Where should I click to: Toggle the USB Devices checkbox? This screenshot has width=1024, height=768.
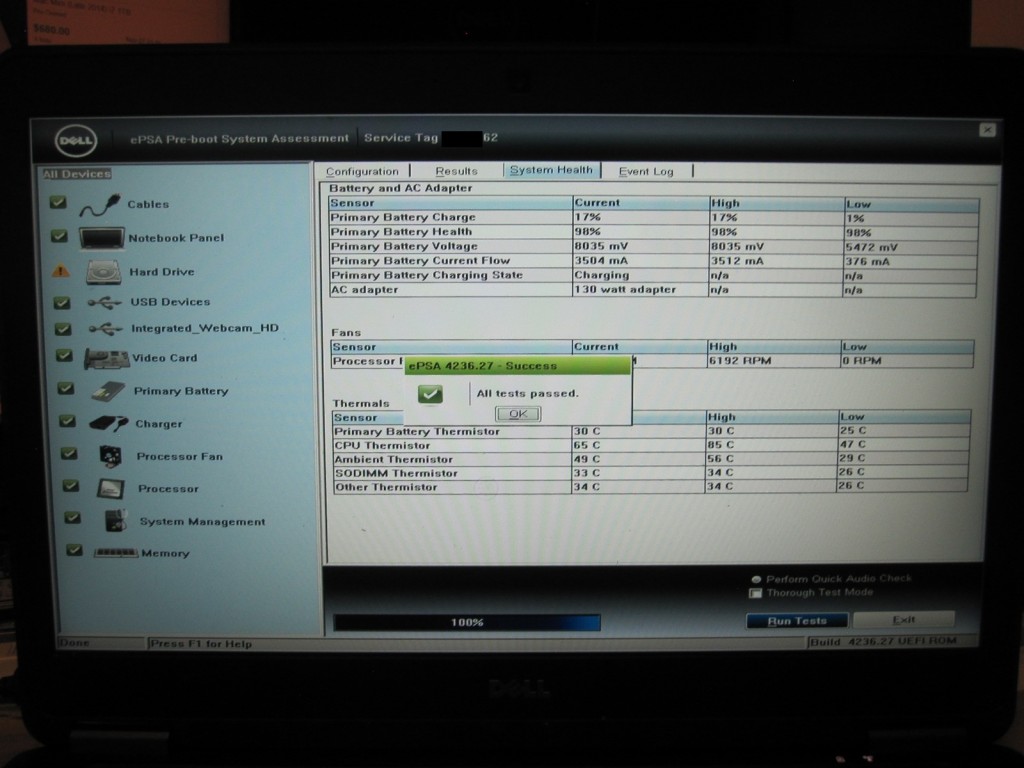[62, 302]
